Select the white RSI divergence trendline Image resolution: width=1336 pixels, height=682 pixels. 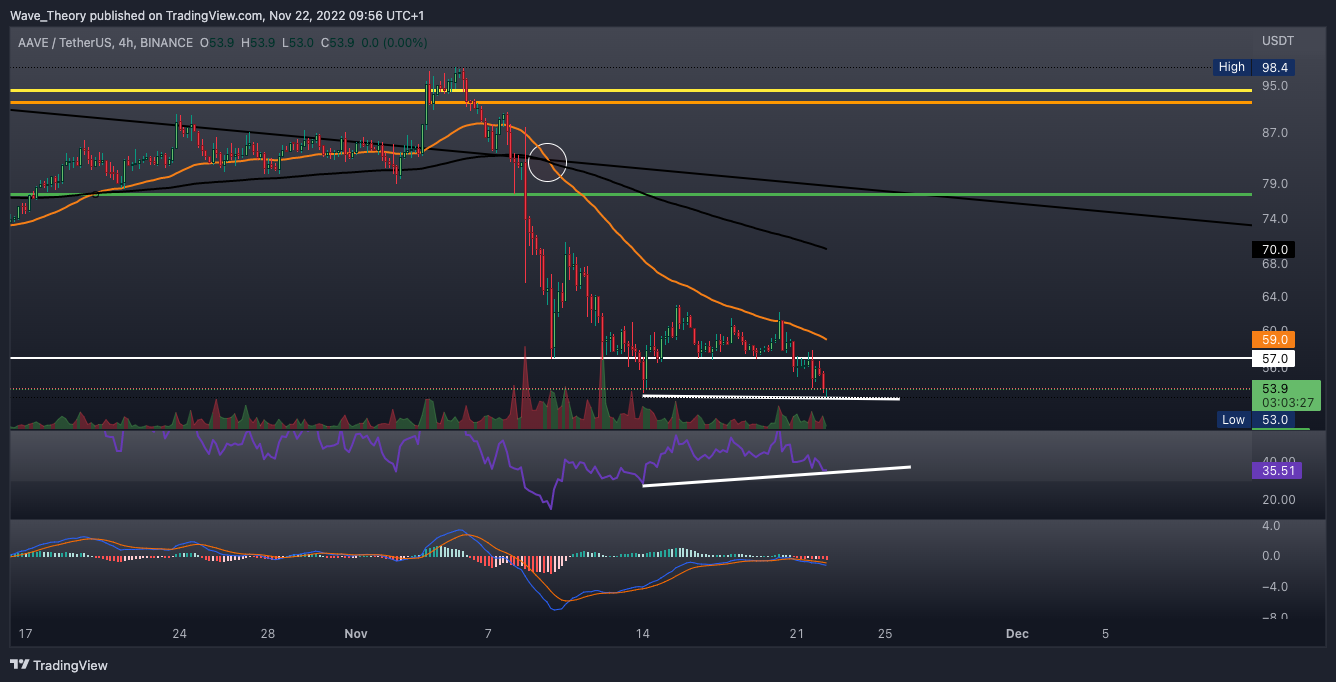pyautogui.click(x=776, y=476)
